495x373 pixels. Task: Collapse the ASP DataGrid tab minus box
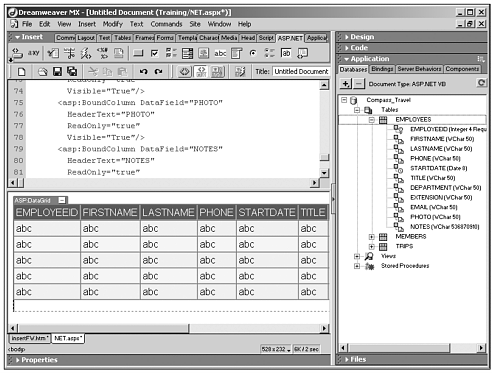click(x=62, y=200)
